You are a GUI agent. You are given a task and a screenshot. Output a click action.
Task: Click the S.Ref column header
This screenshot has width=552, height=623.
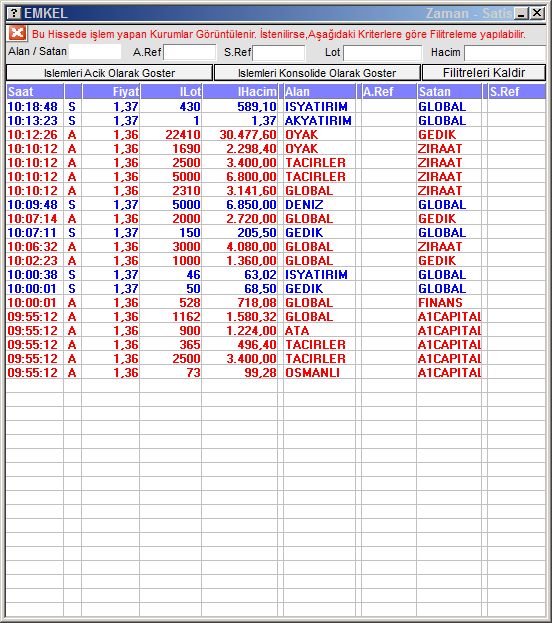(517, 91)
